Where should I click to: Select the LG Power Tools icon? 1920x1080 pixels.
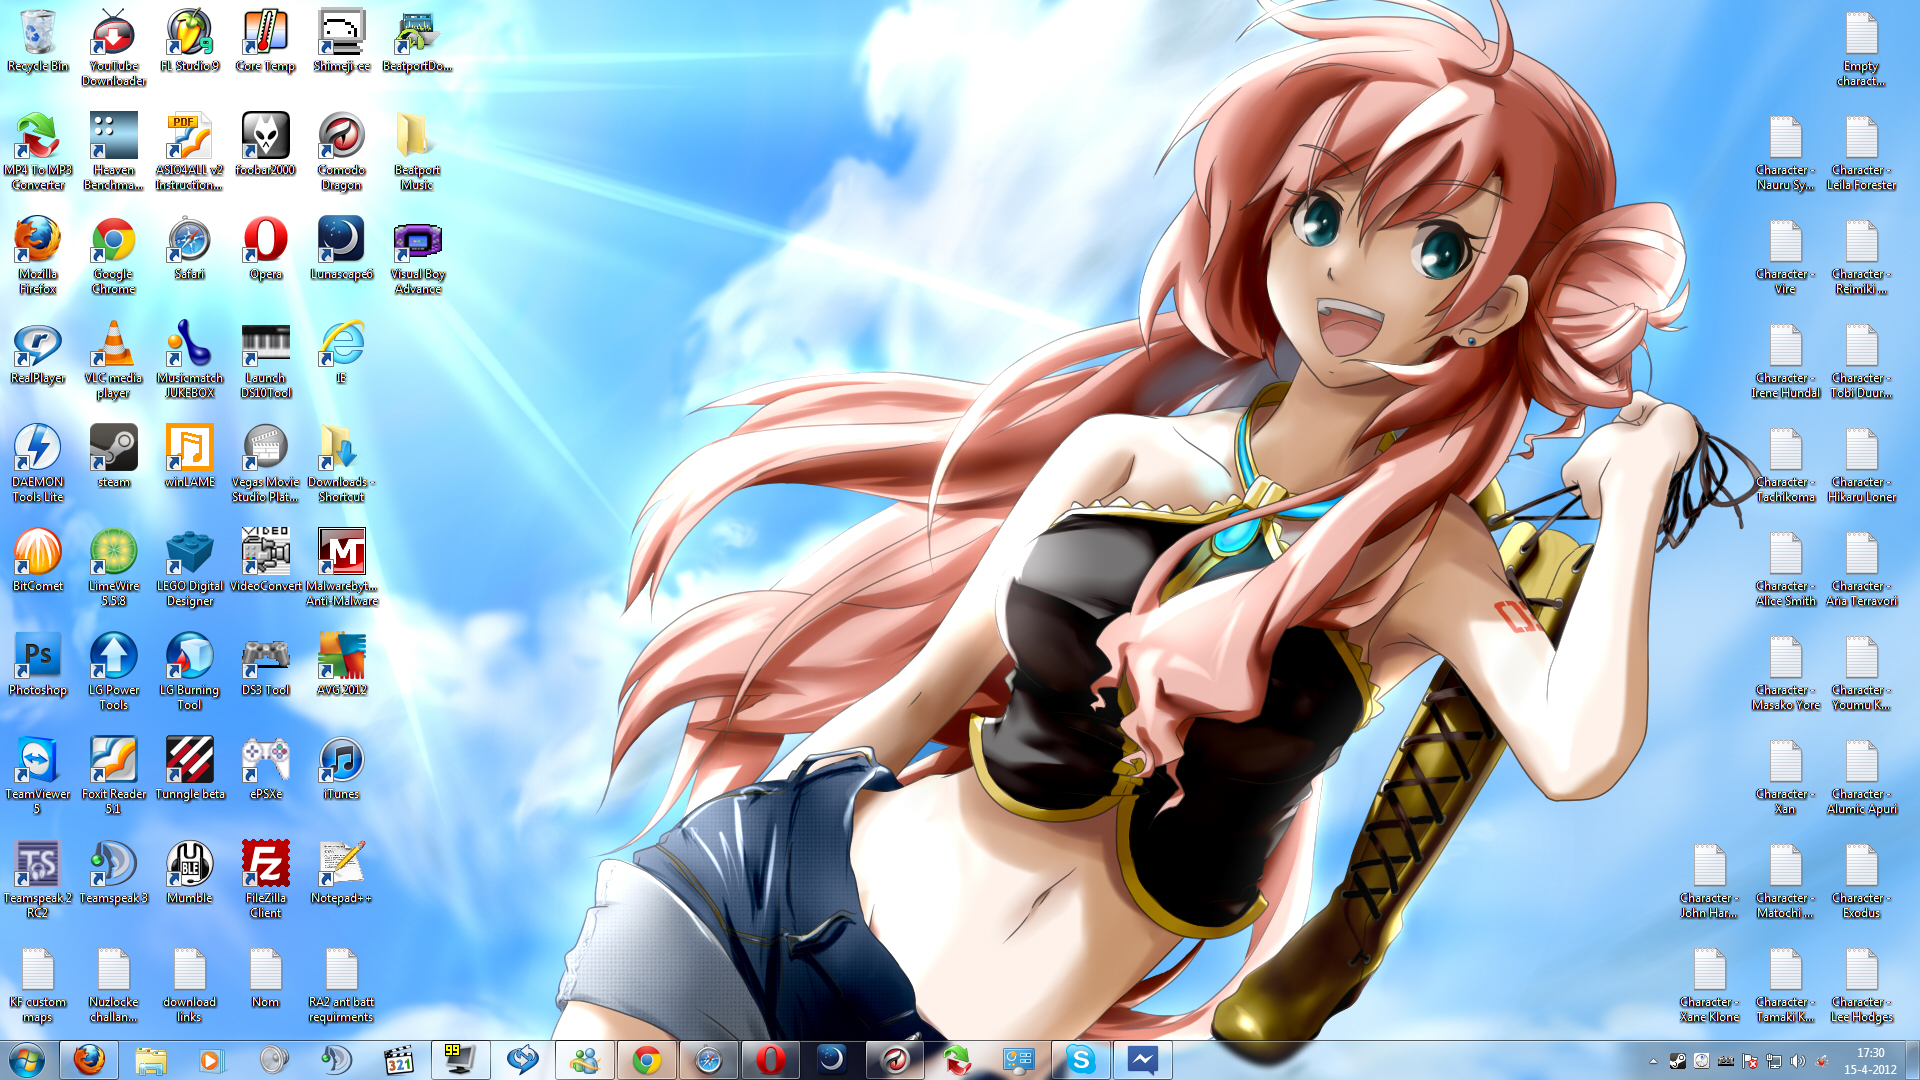pyautogui.click(x=114, y=672)
